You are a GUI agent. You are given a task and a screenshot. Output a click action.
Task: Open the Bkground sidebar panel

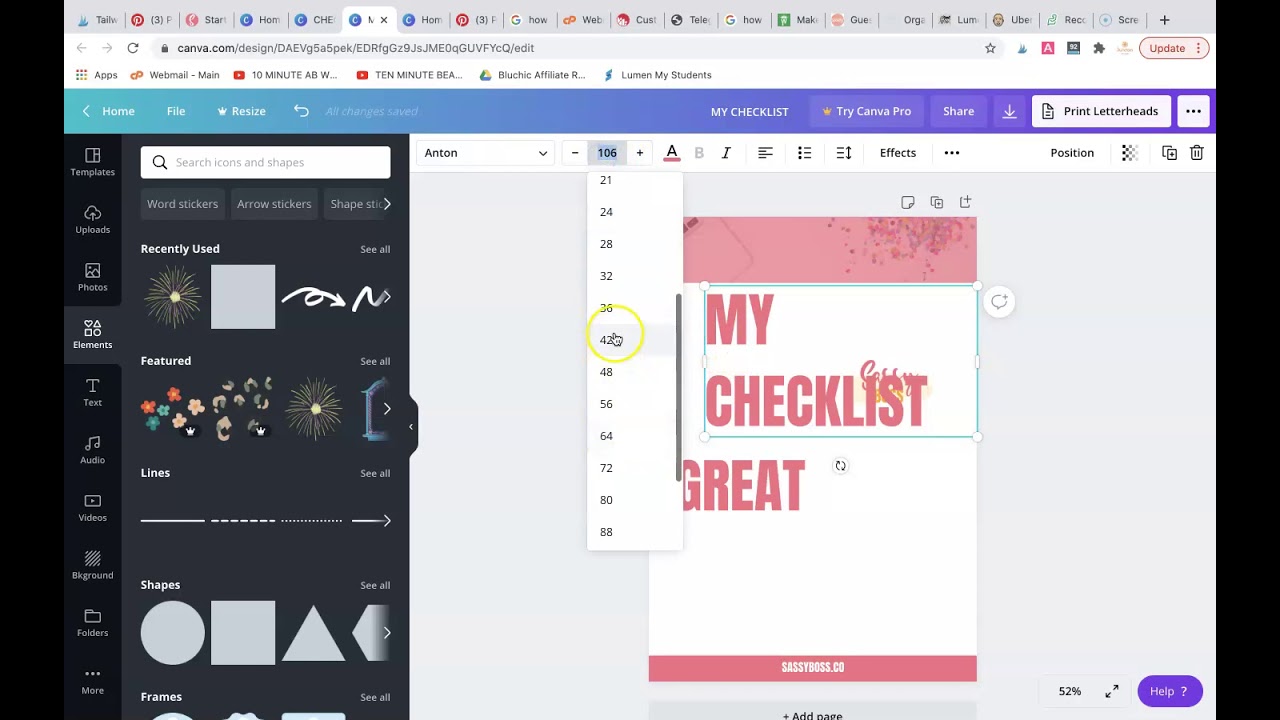(x=92, y=565)
